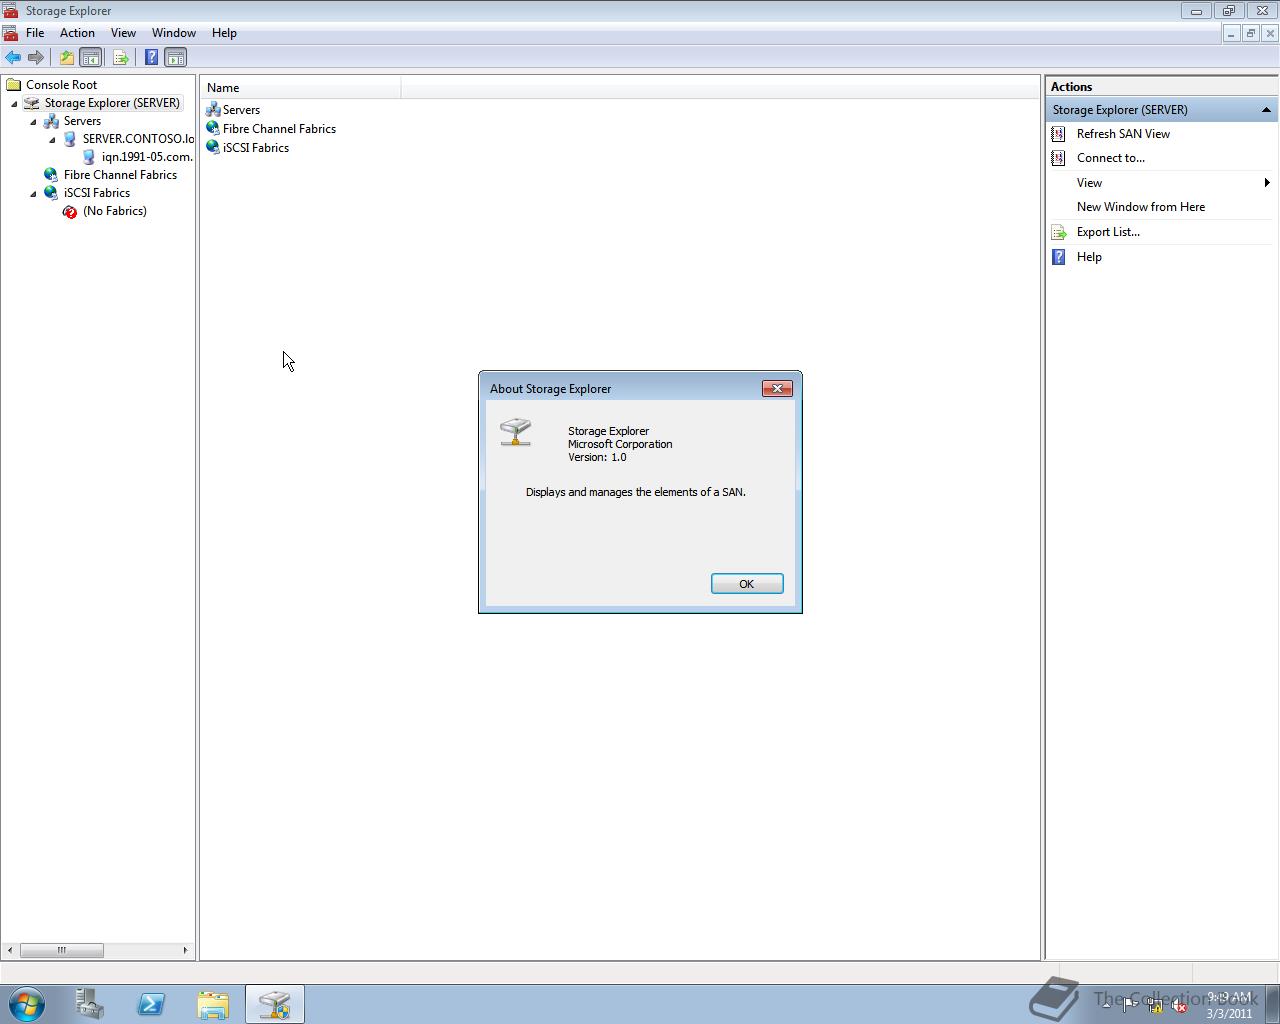Select the iqn.1991-05.com. initiator tree item
Image resolution: width=1280 pixels, height=1024 pixels.
[x=147, y=157]
